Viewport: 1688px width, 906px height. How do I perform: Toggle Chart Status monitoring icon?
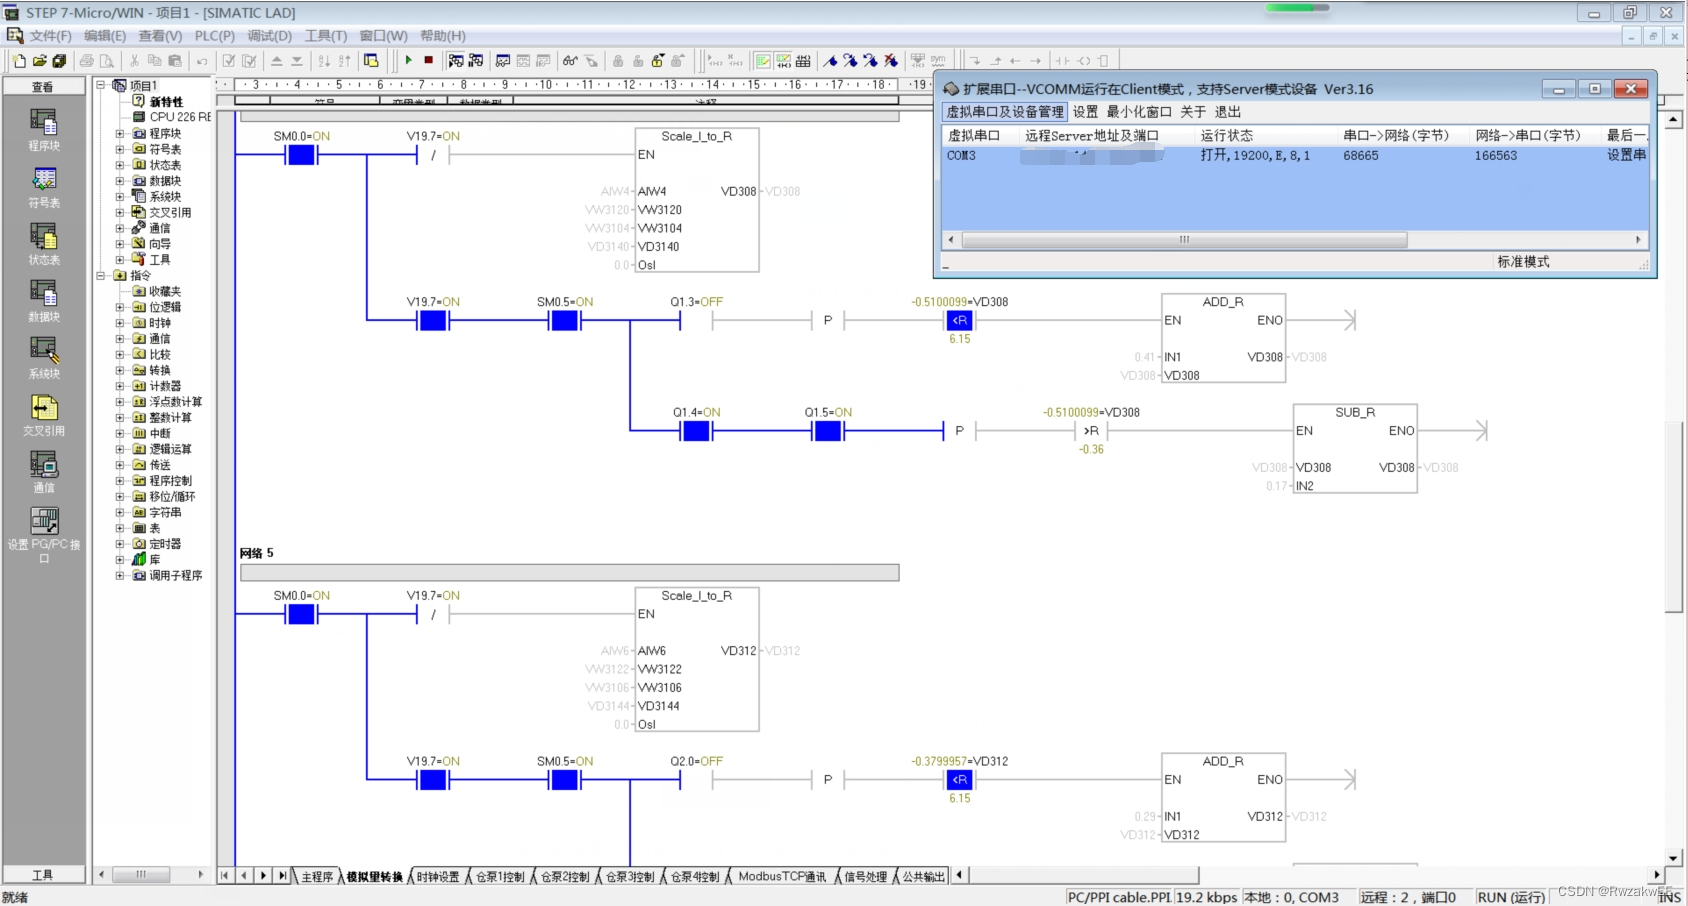(503, 61)
